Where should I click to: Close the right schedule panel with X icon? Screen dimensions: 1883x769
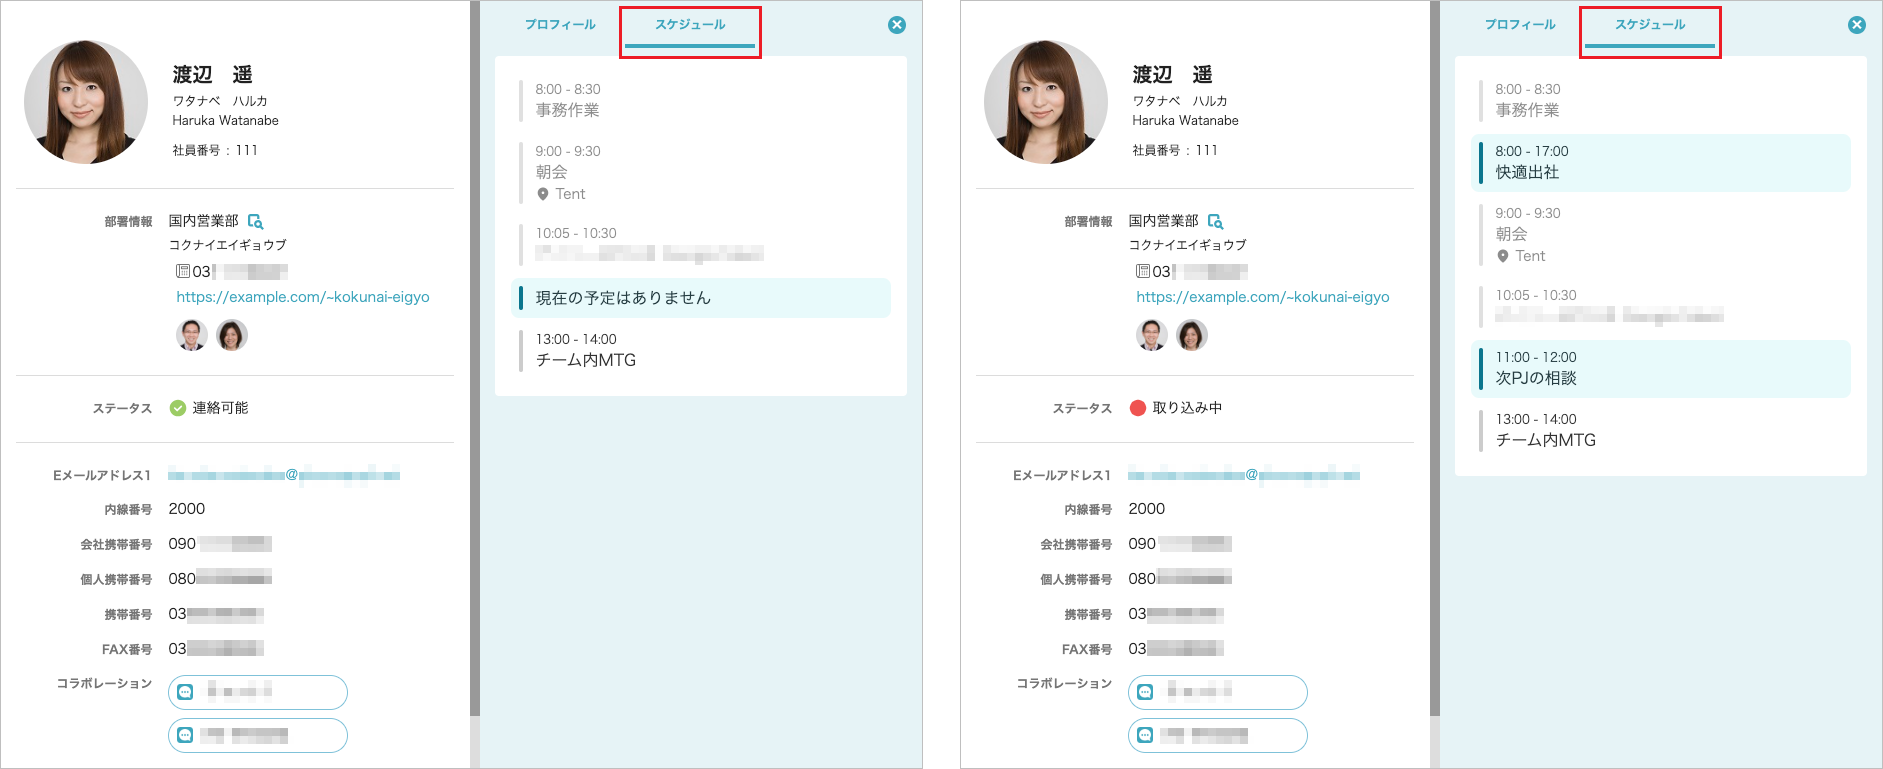click(x=1857, y=25)
